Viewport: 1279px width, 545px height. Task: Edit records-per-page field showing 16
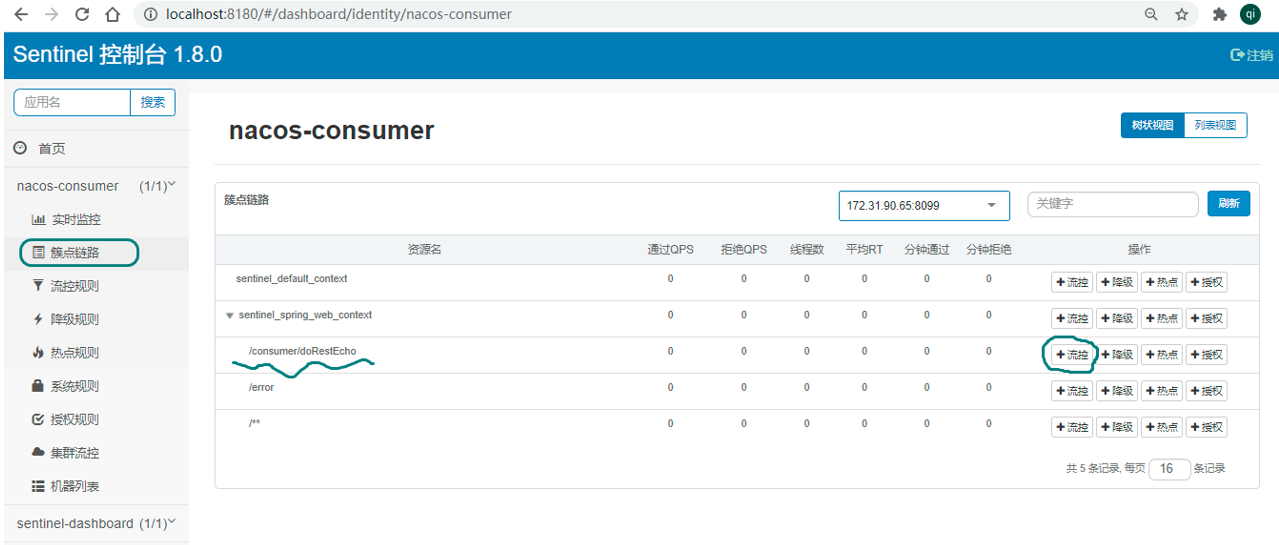1169,468
